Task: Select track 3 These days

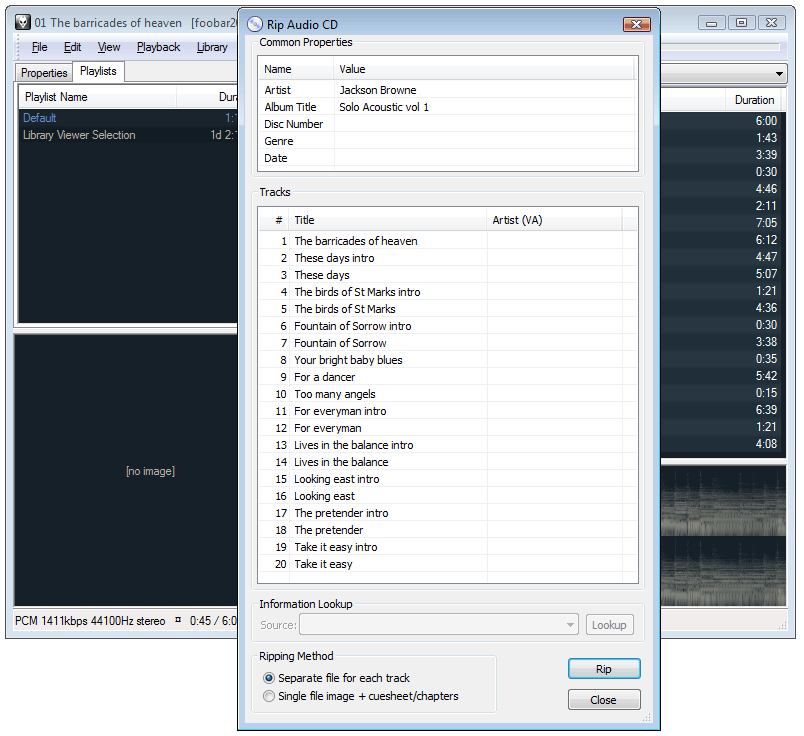Action: [448, 275]
